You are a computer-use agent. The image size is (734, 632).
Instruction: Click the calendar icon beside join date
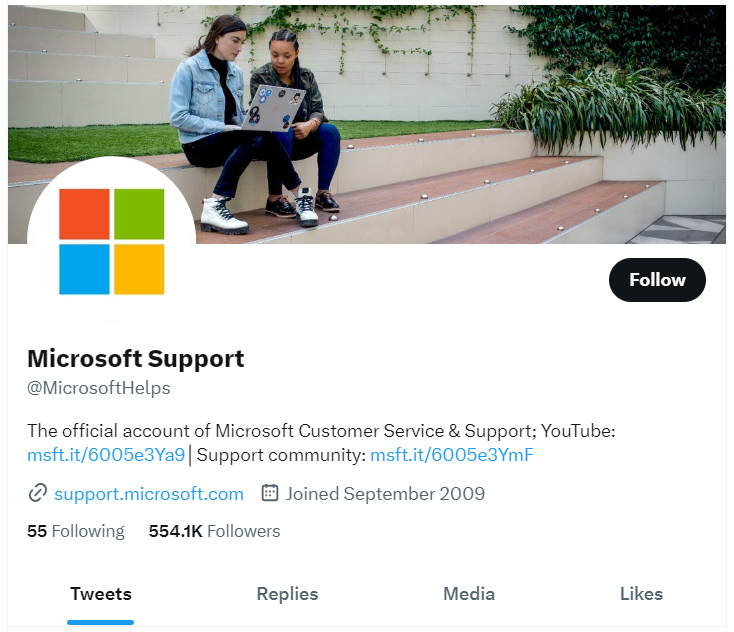(270, 493)
